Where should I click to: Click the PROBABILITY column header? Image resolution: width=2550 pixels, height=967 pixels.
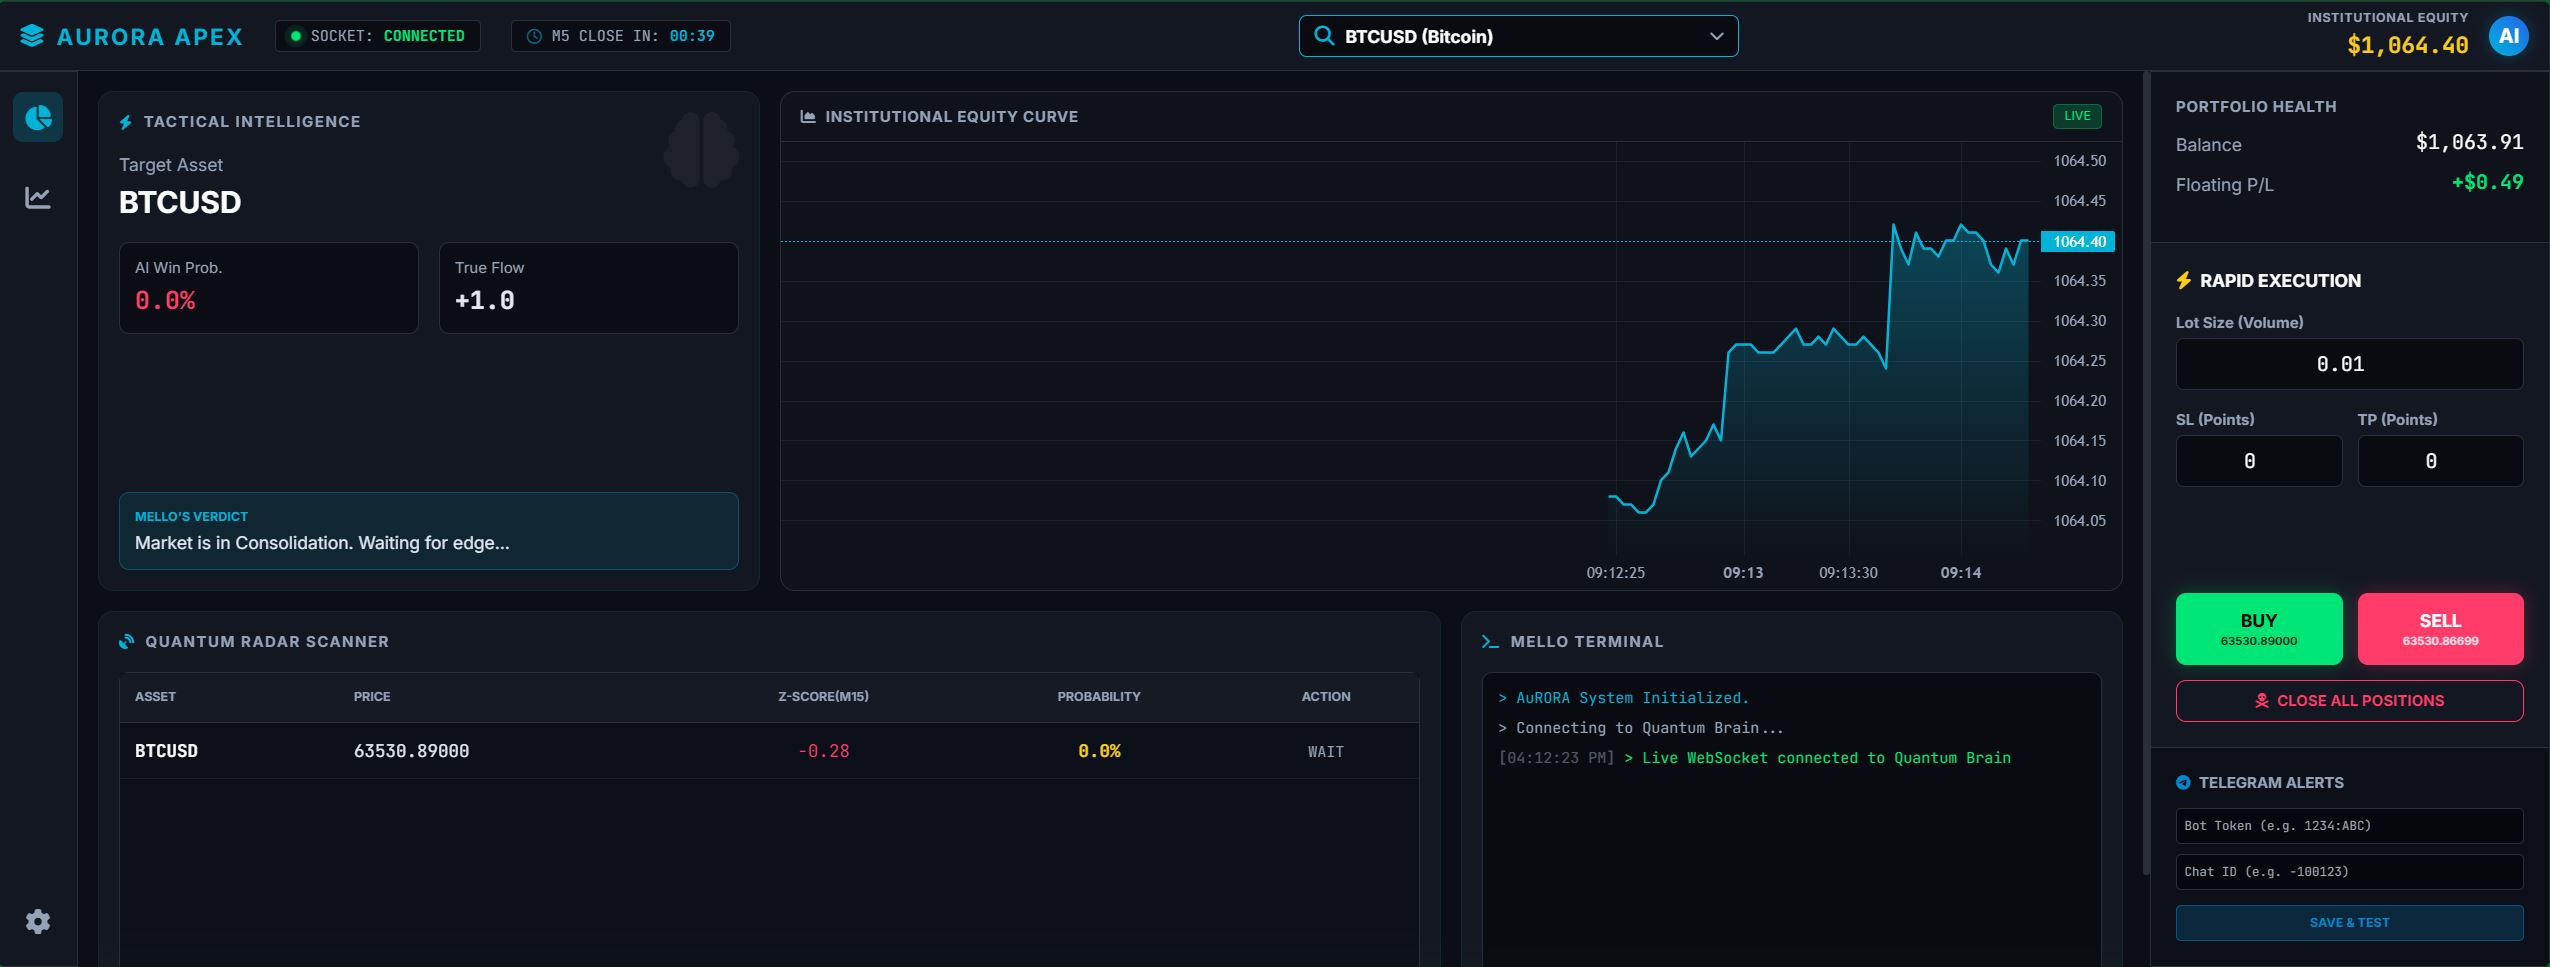point(1099,697)
